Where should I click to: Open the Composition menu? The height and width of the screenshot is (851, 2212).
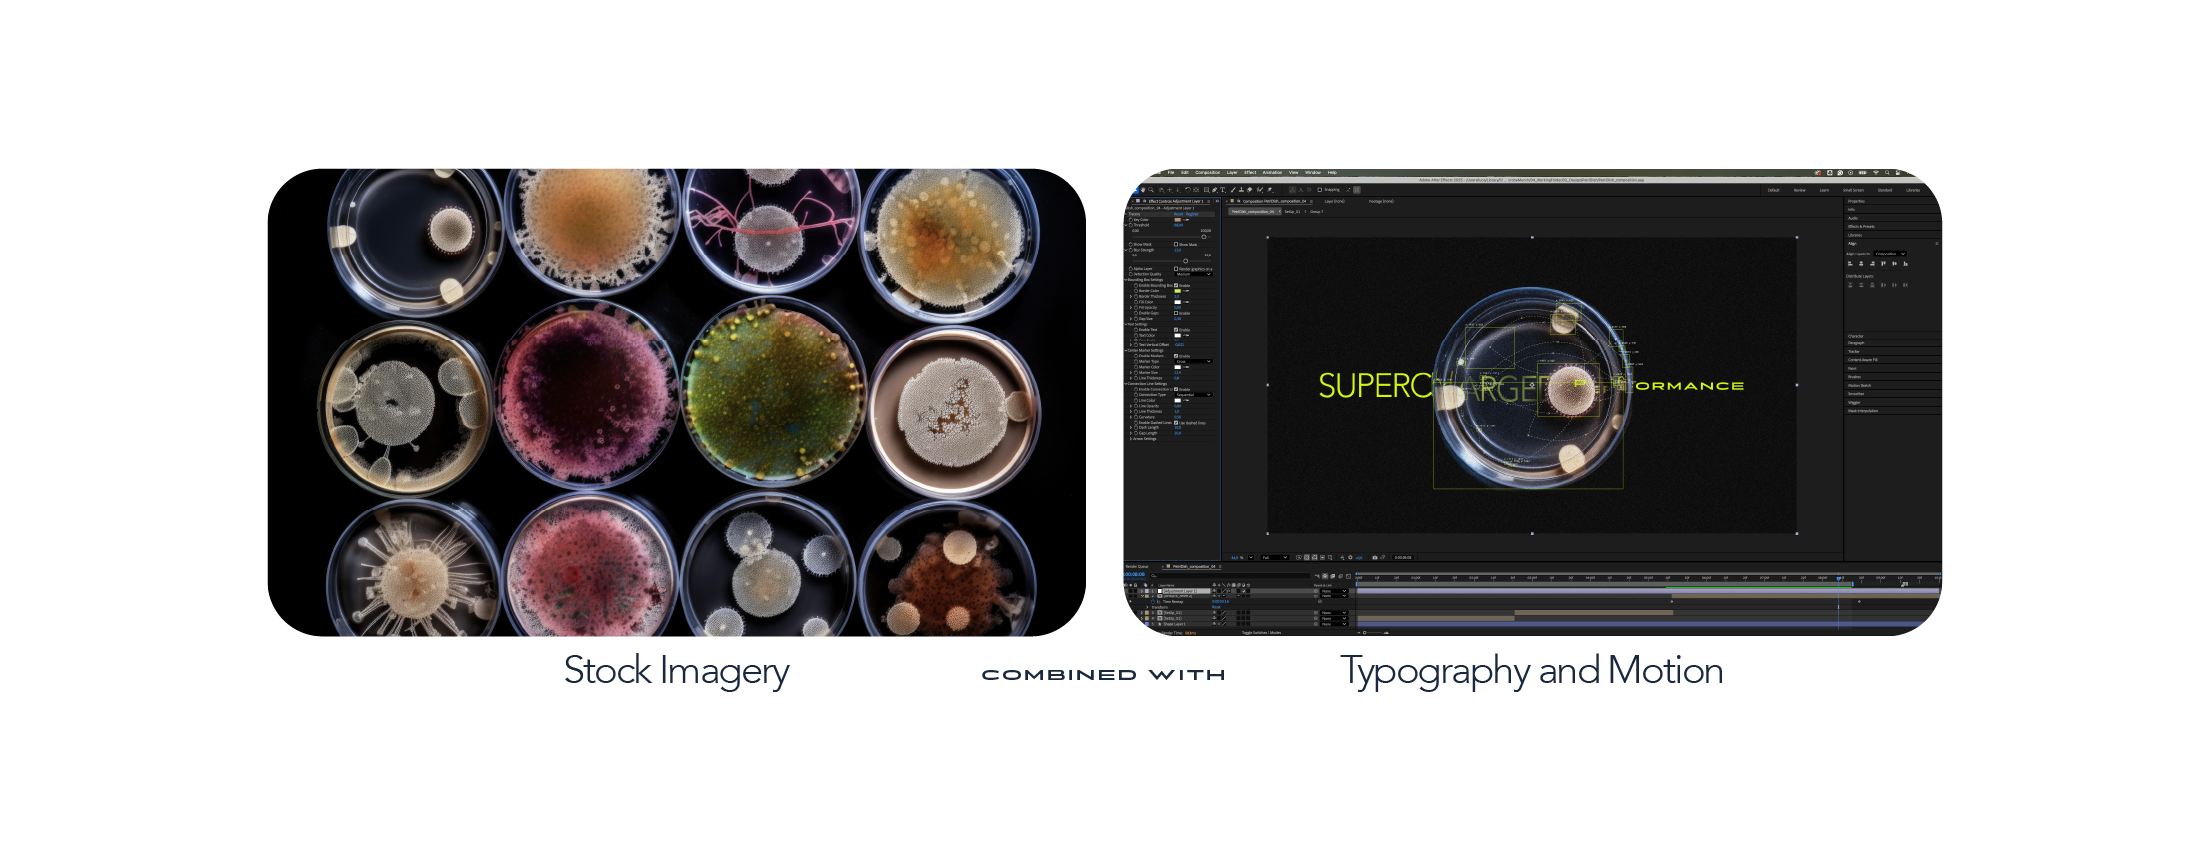click(x=1207, y=173)
